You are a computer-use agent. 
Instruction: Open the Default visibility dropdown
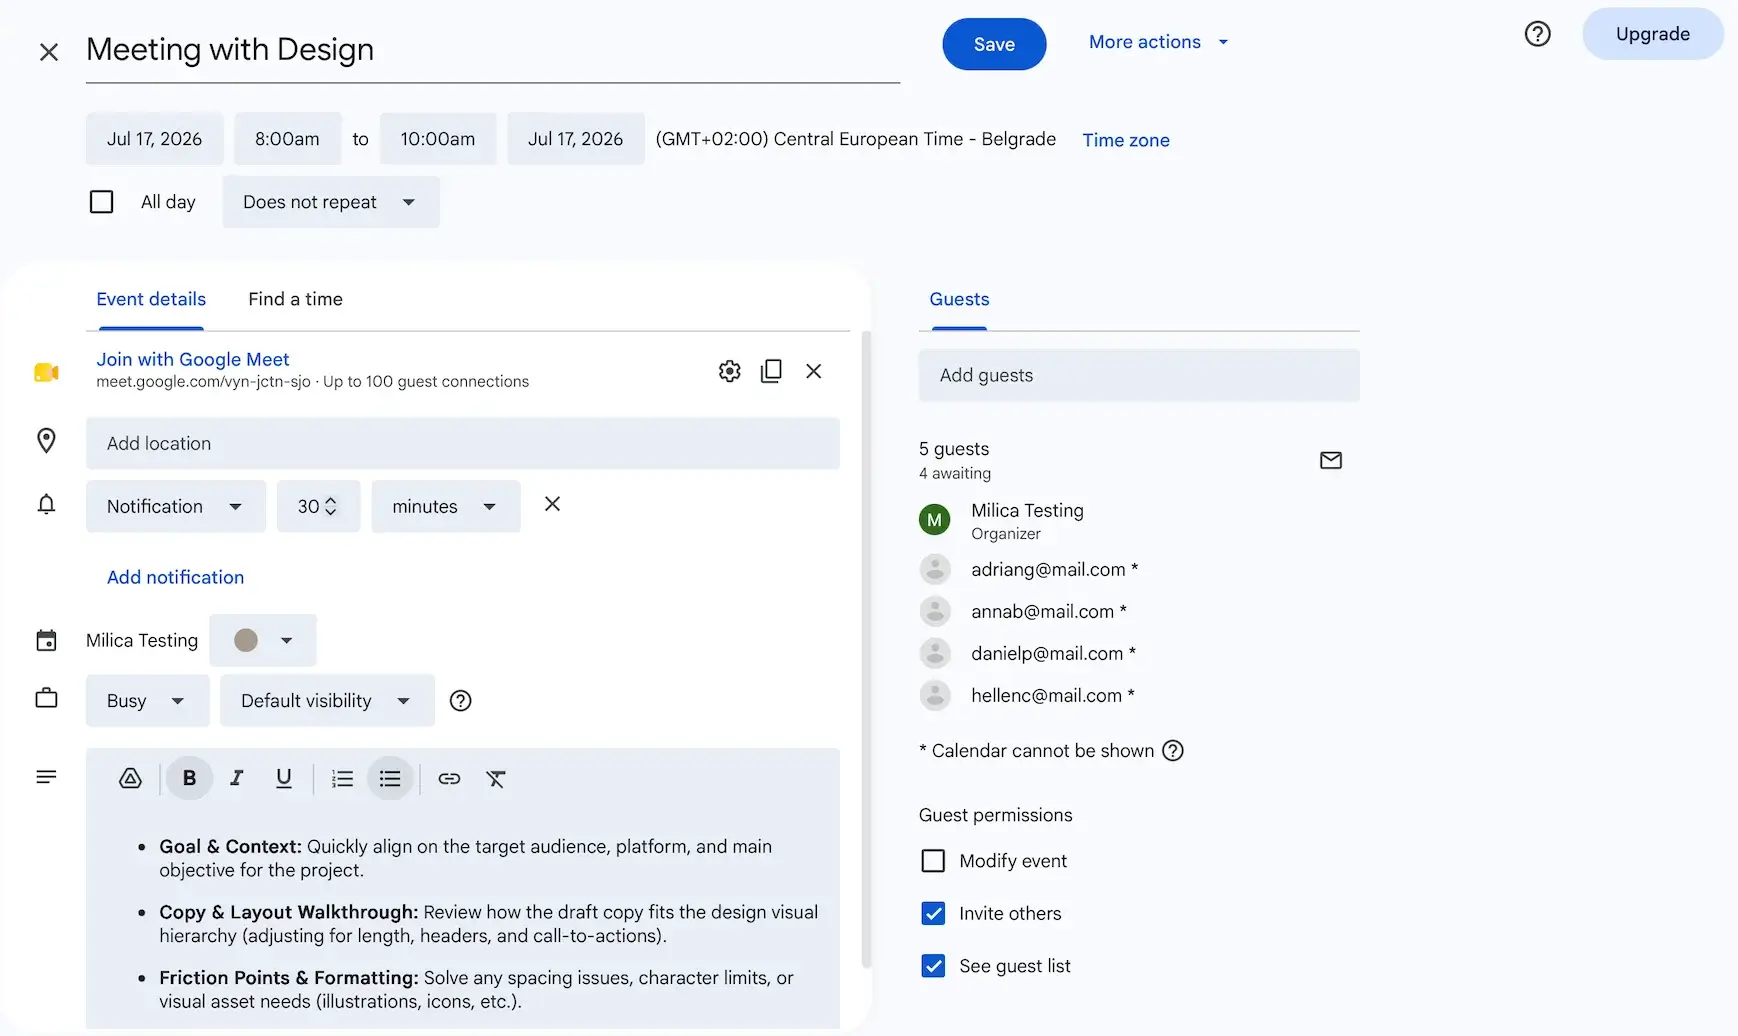tap(327, 701)
